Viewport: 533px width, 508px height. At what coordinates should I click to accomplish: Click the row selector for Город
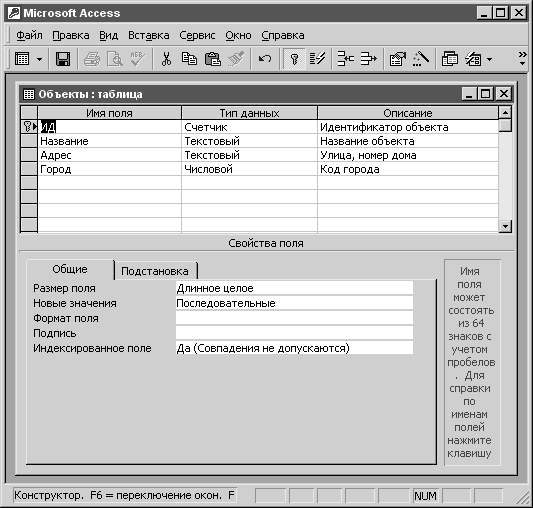[x=29, y=169]
